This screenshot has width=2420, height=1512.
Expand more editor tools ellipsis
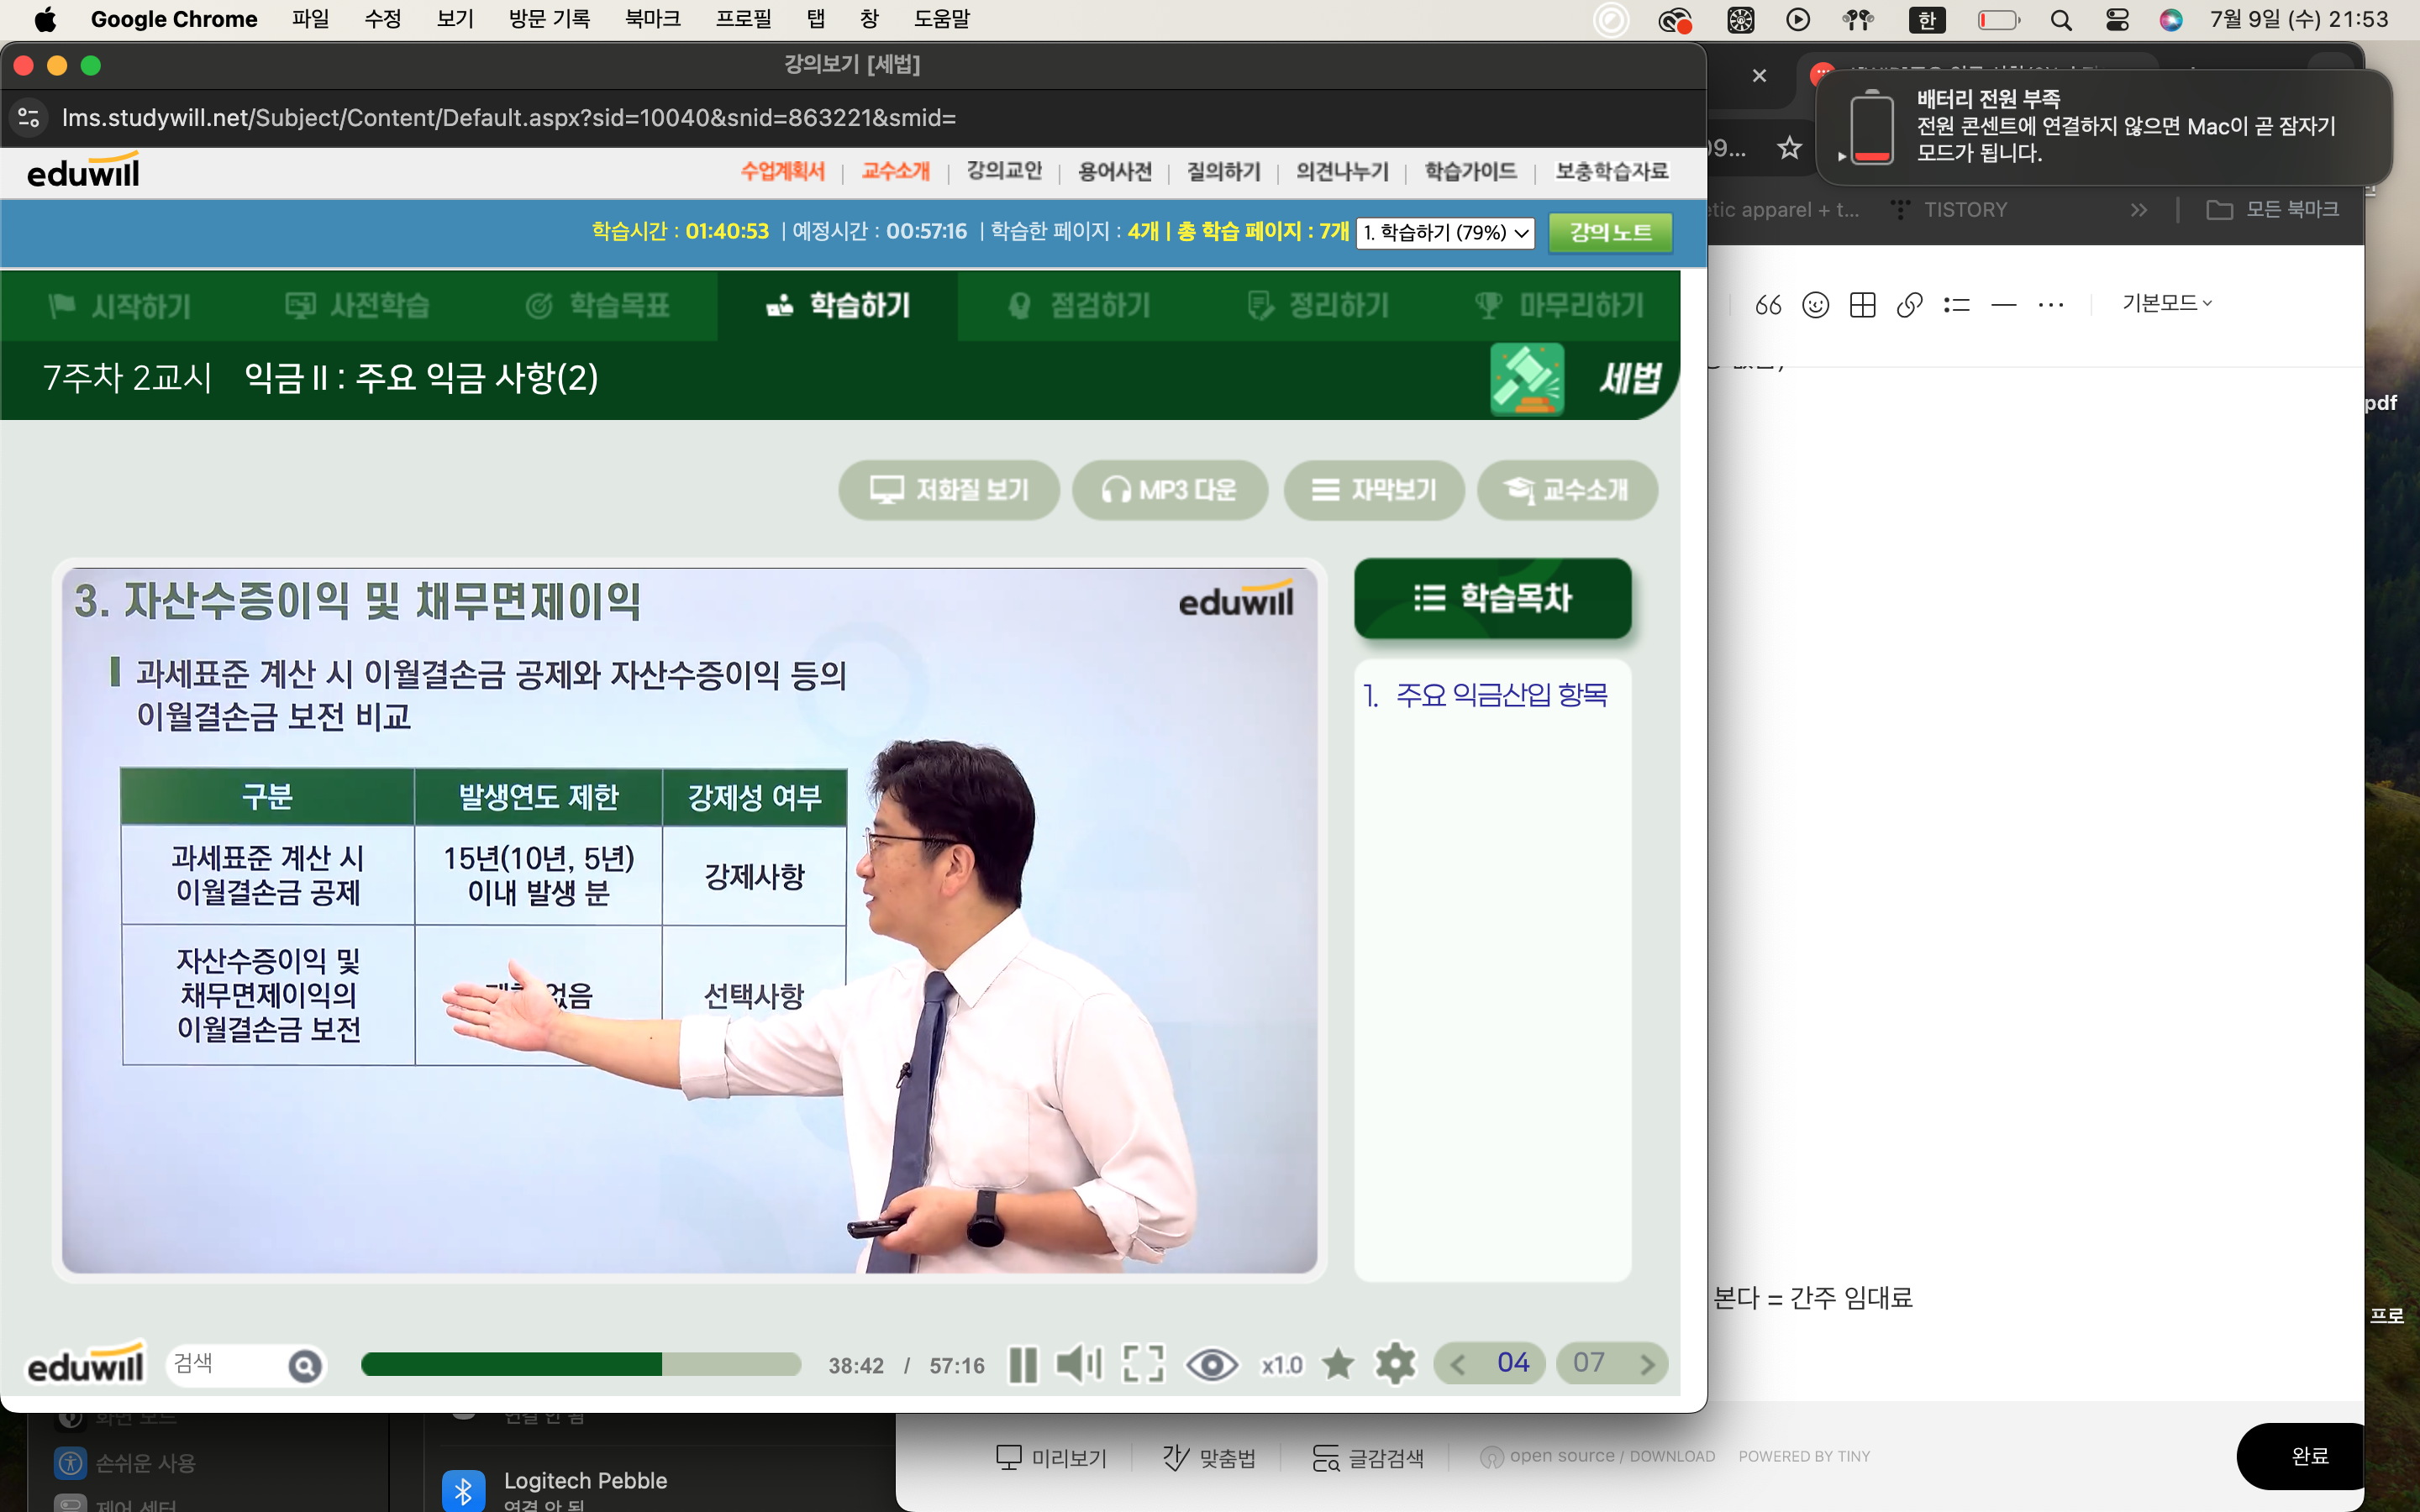tap(2050, 304)
